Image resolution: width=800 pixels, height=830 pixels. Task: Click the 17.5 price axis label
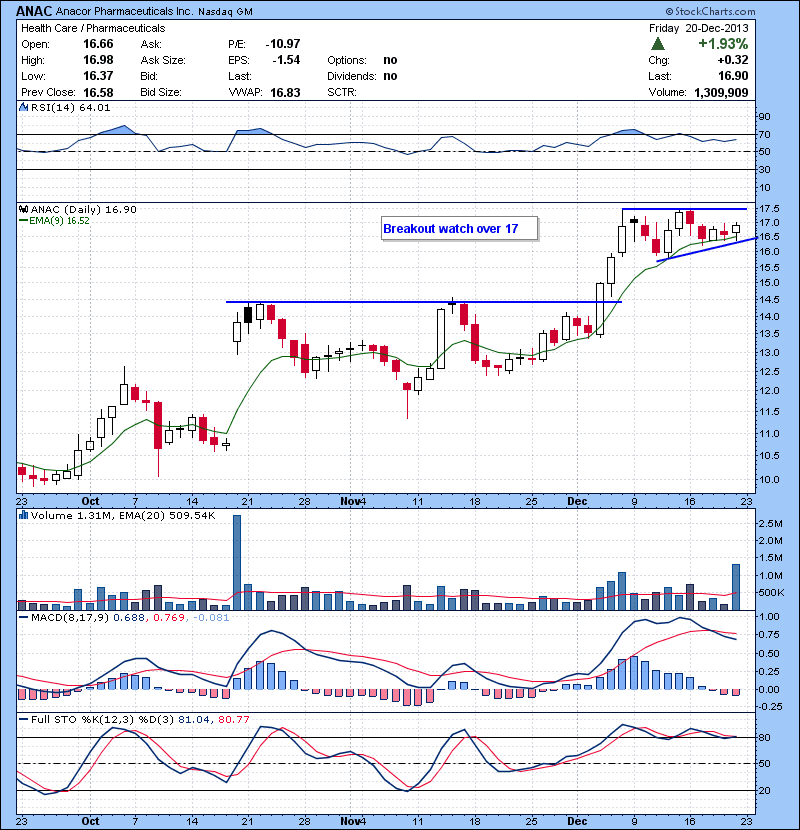[x=768, y=208]
